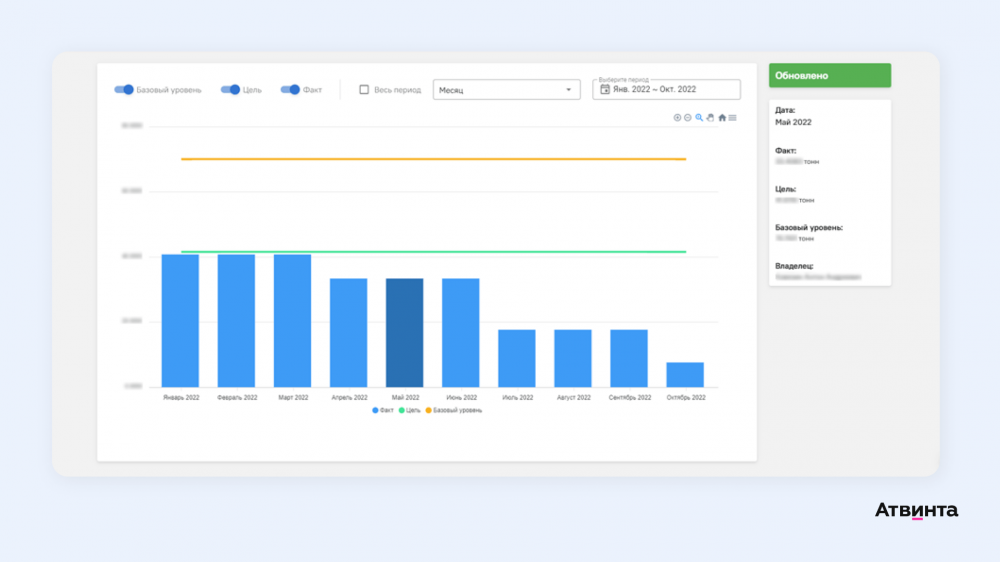
Task: Check the Весь период checkbox
Action: tap(364, 89)
